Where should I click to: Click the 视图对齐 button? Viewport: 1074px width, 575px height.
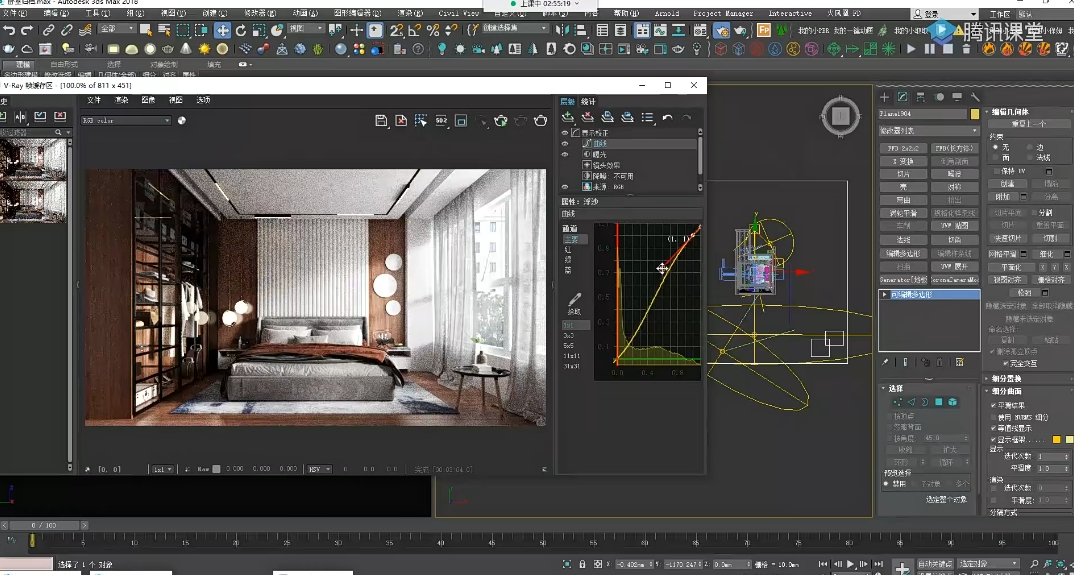pyautogui.click(x=1008, y=280)
